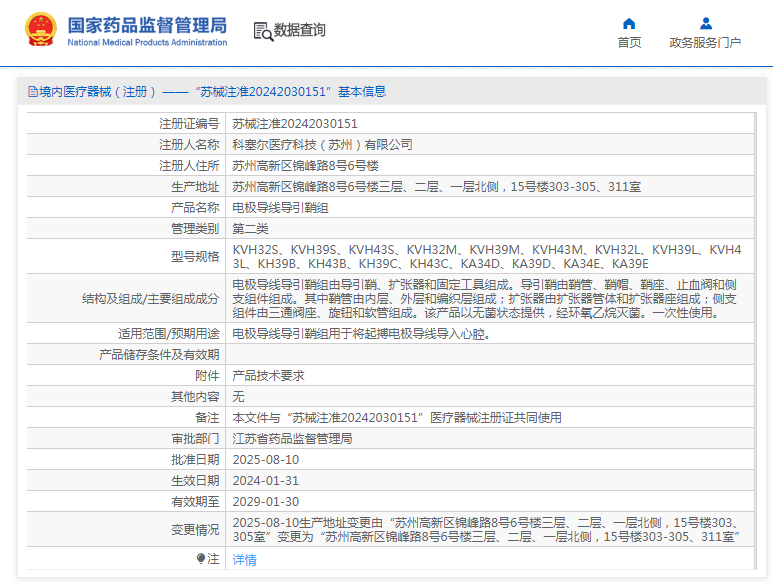The height and width of the screenshot is (583, 773).
Task: Open the 详情 details link
Action: (244, 560)
